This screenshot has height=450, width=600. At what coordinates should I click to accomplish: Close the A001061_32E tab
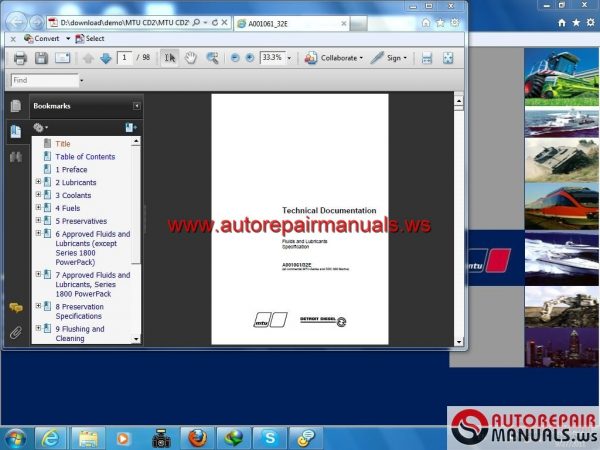(344, 24)
